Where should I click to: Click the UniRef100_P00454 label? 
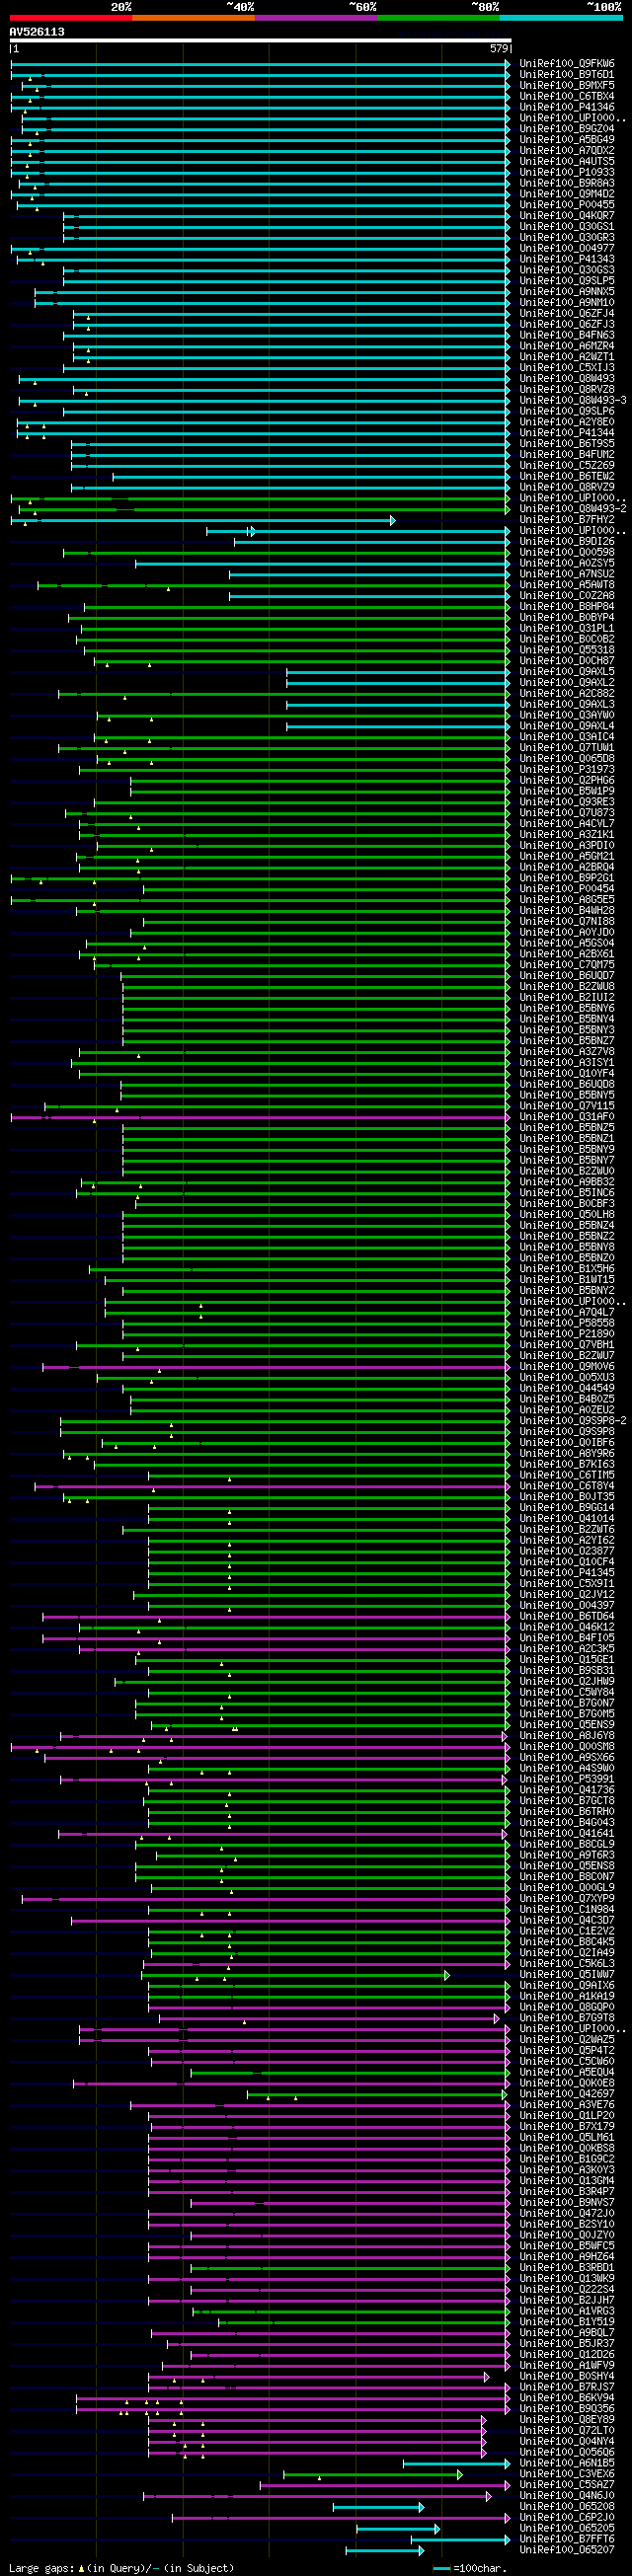(567, 889)
